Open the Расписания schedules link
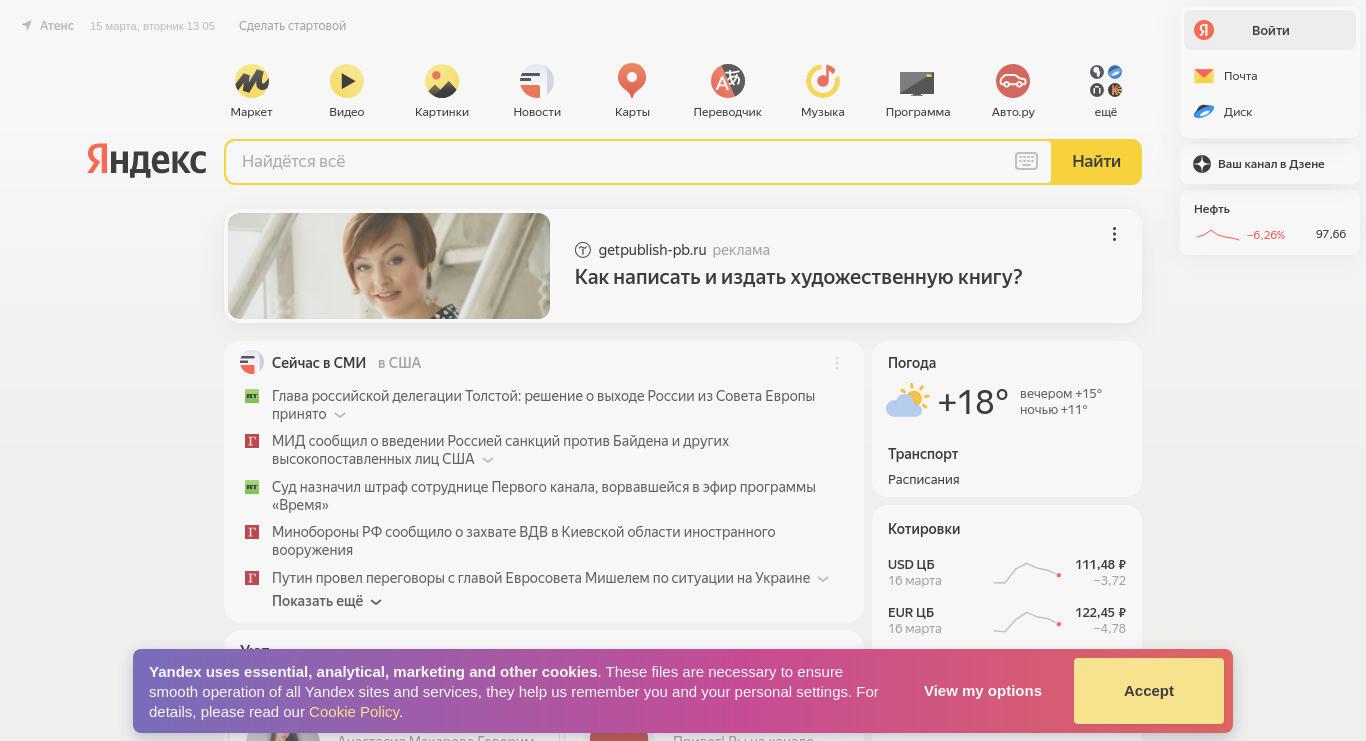This screenshot has width=1366, height=741. tap(924, 480)
